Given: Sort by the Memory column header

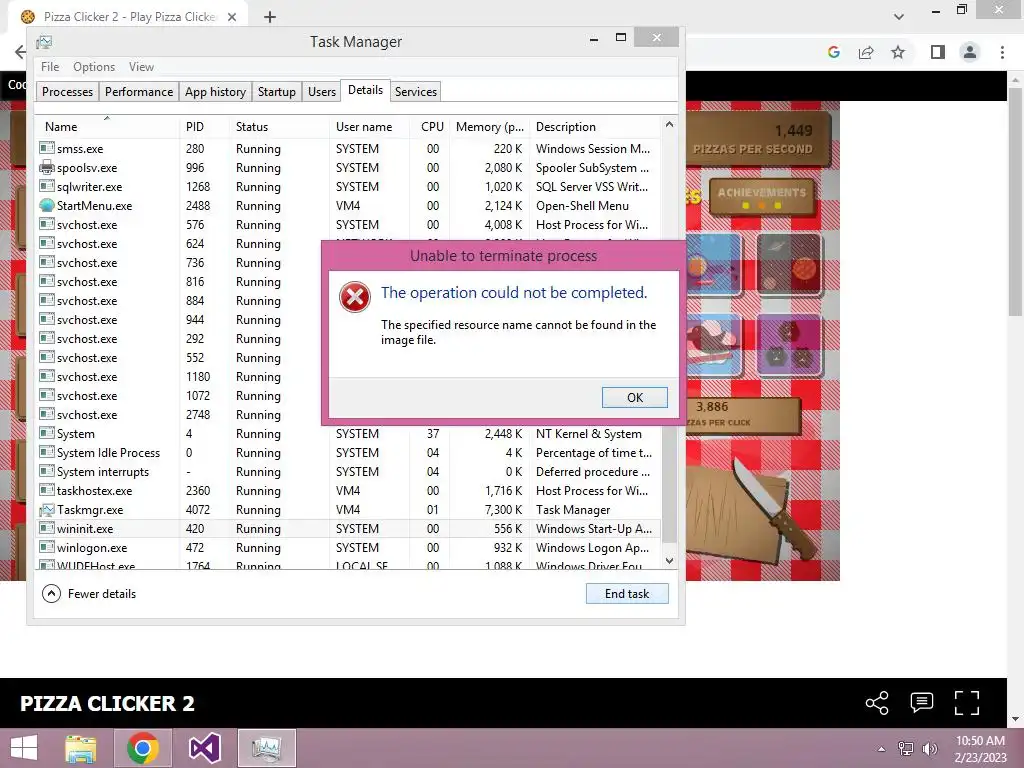Looking at the screenshot, I should coord(490,127).
